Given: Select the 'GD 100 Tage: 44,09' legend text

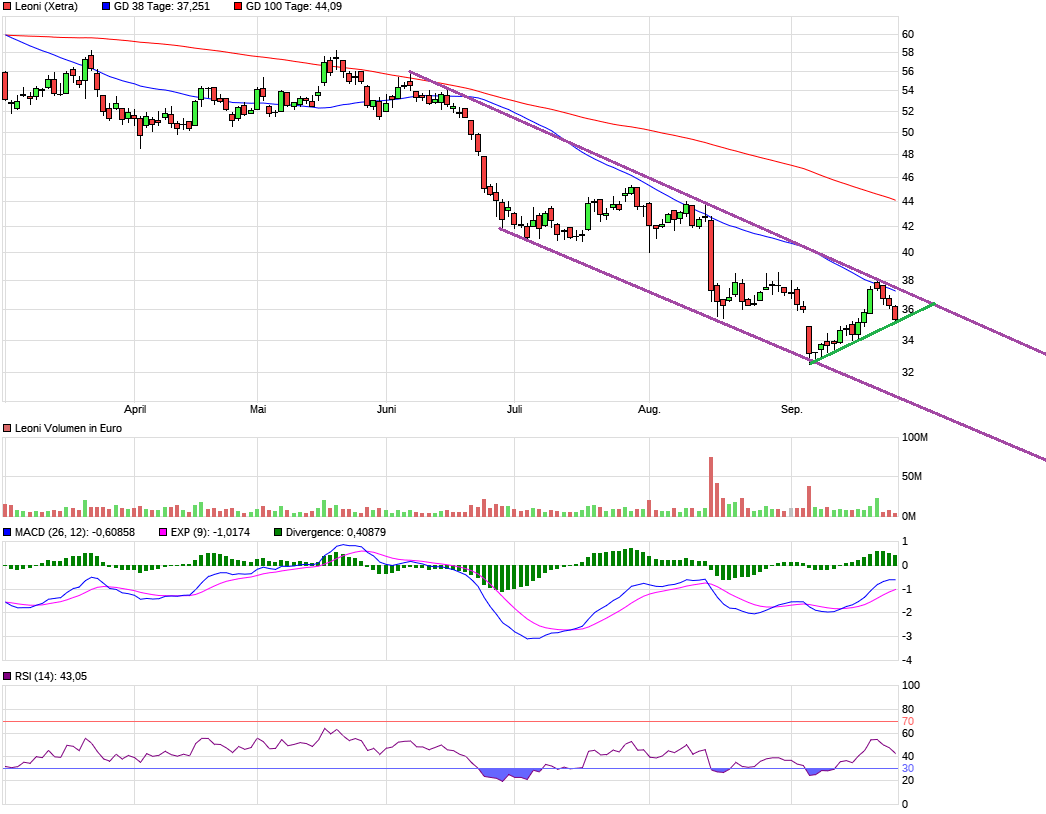Looking at the screenshot, I should 294,7.
